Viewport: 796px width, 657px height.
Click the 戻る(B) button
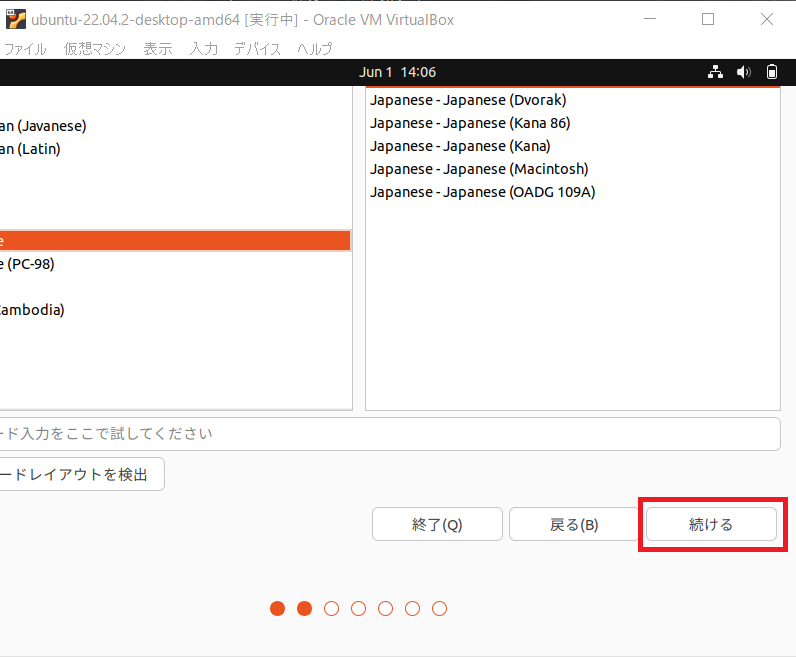(574, 524)
